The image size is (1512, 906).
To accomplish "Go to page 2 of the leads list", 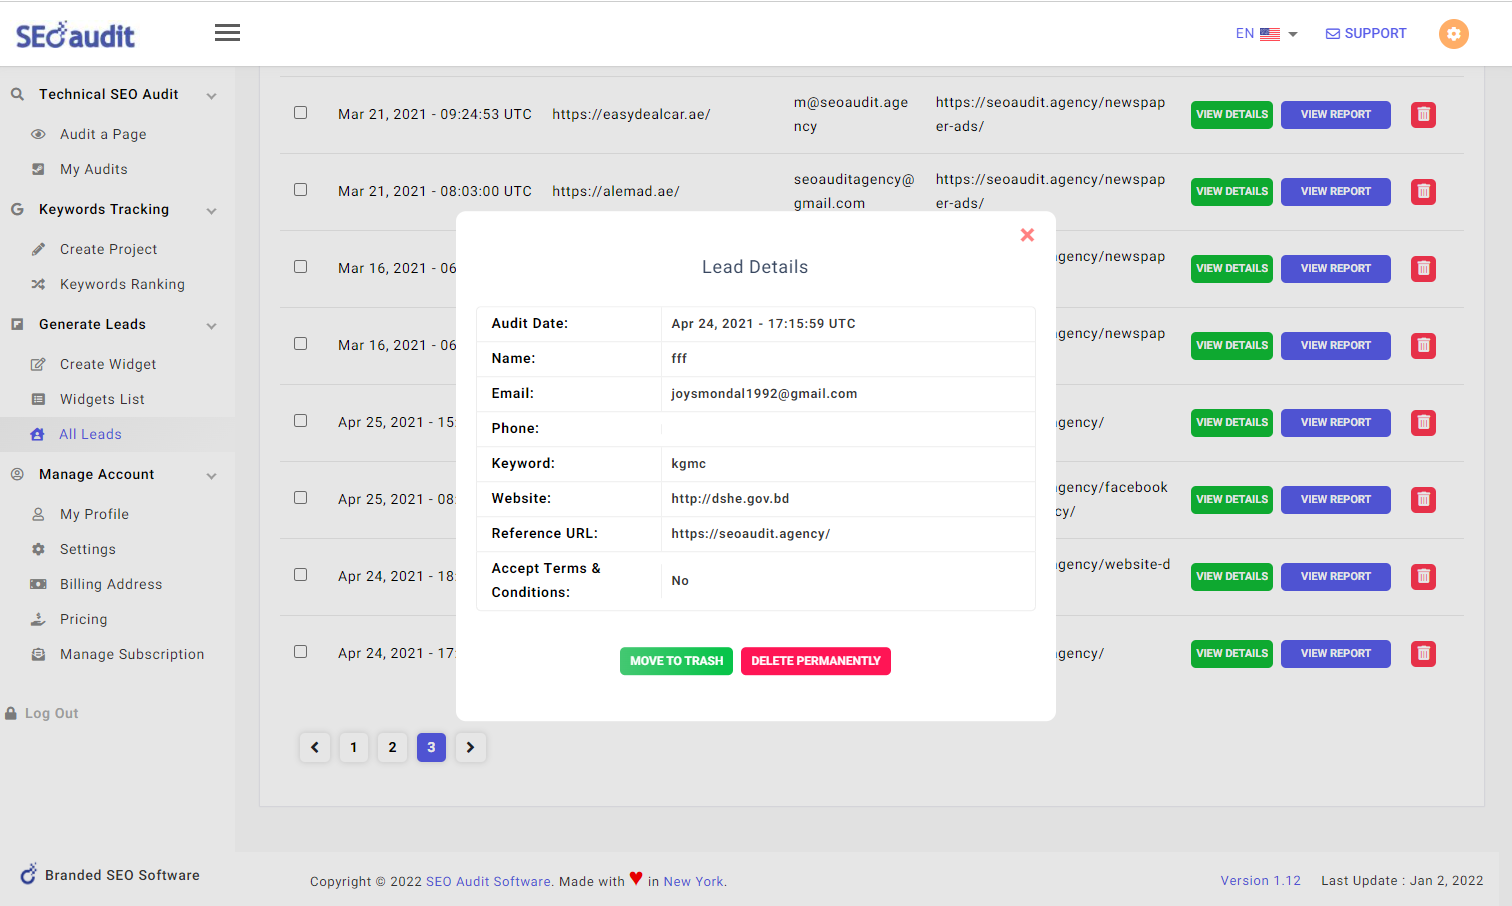I will (x=392, y=747).
